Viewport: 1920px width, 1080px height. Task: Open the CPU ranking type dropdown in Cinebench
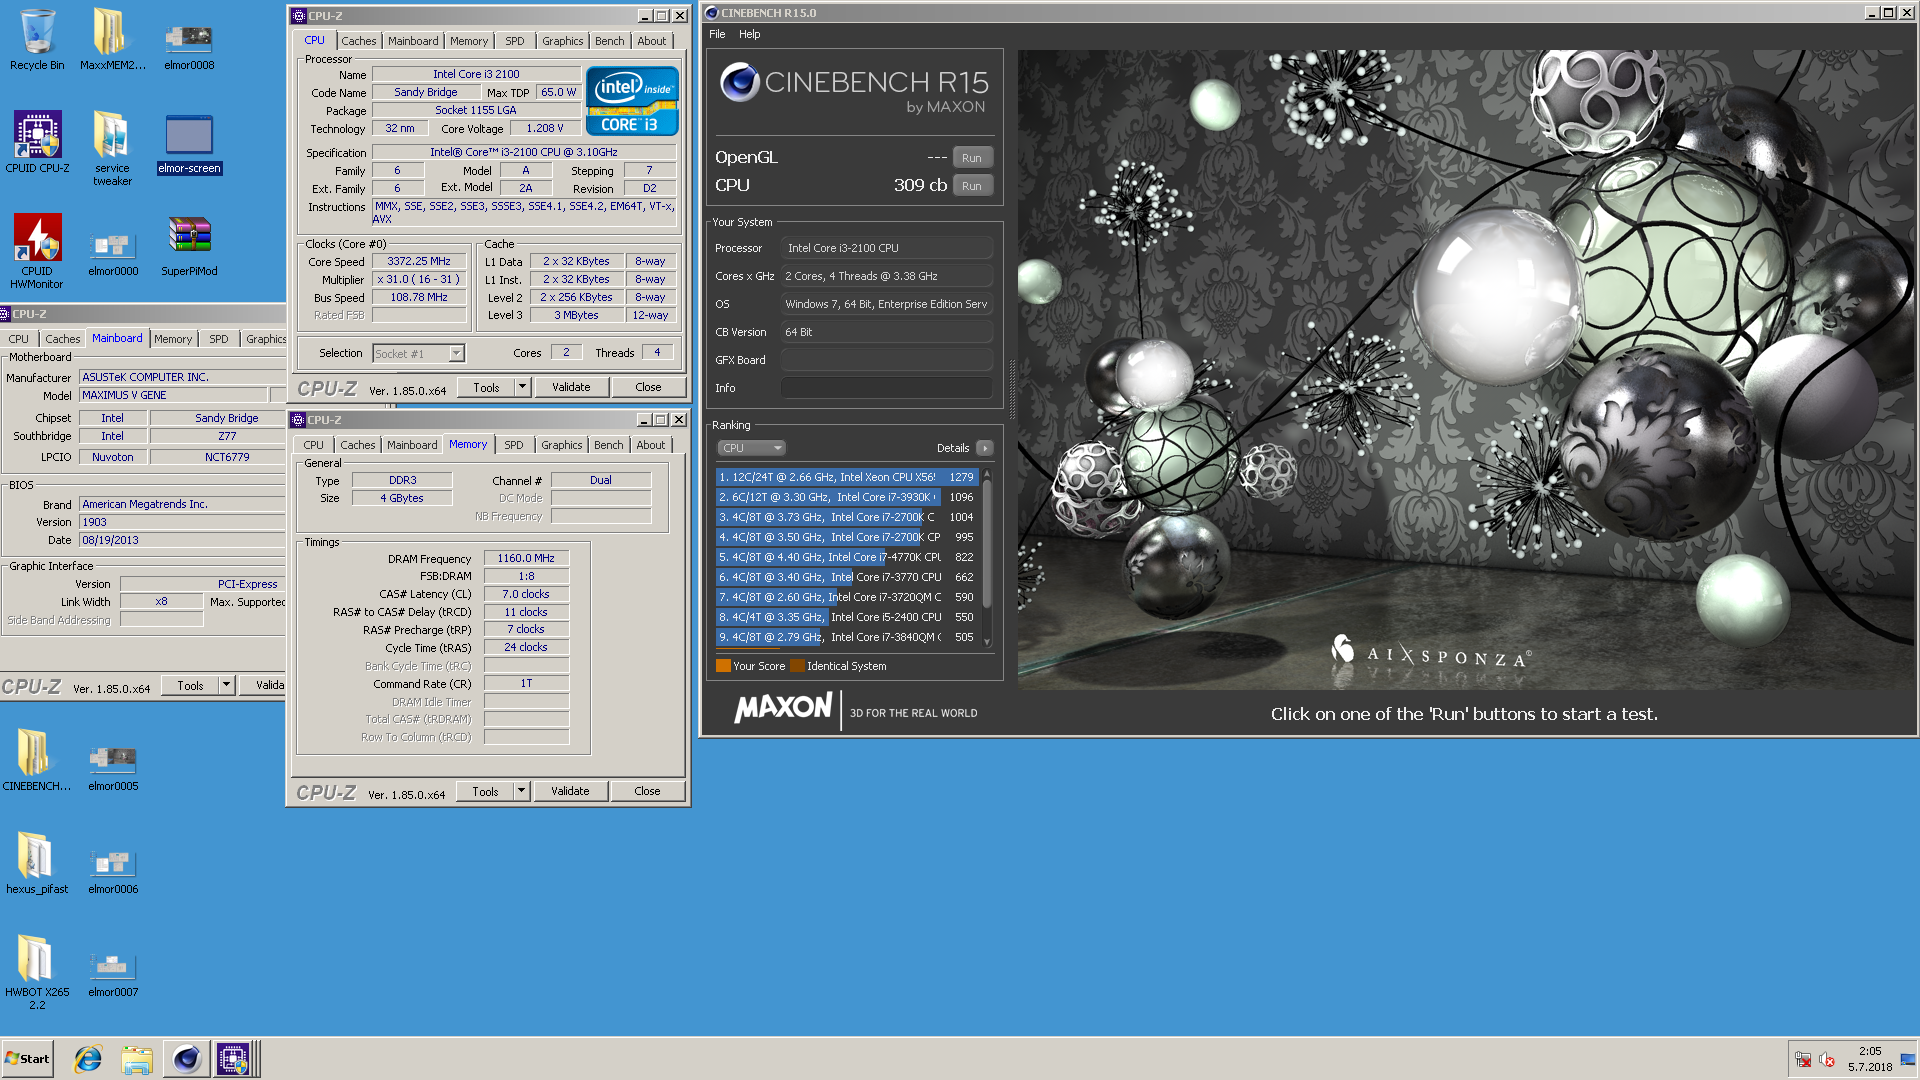pyautogui.click(x=751, y=448)
